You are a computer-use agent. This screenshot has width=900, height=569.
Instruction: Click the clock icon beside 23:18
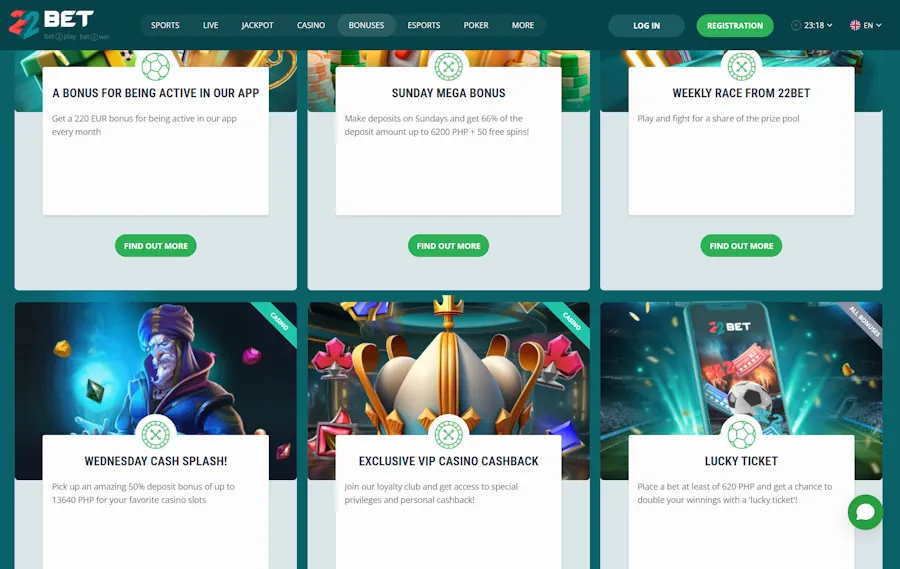(796, 25)
